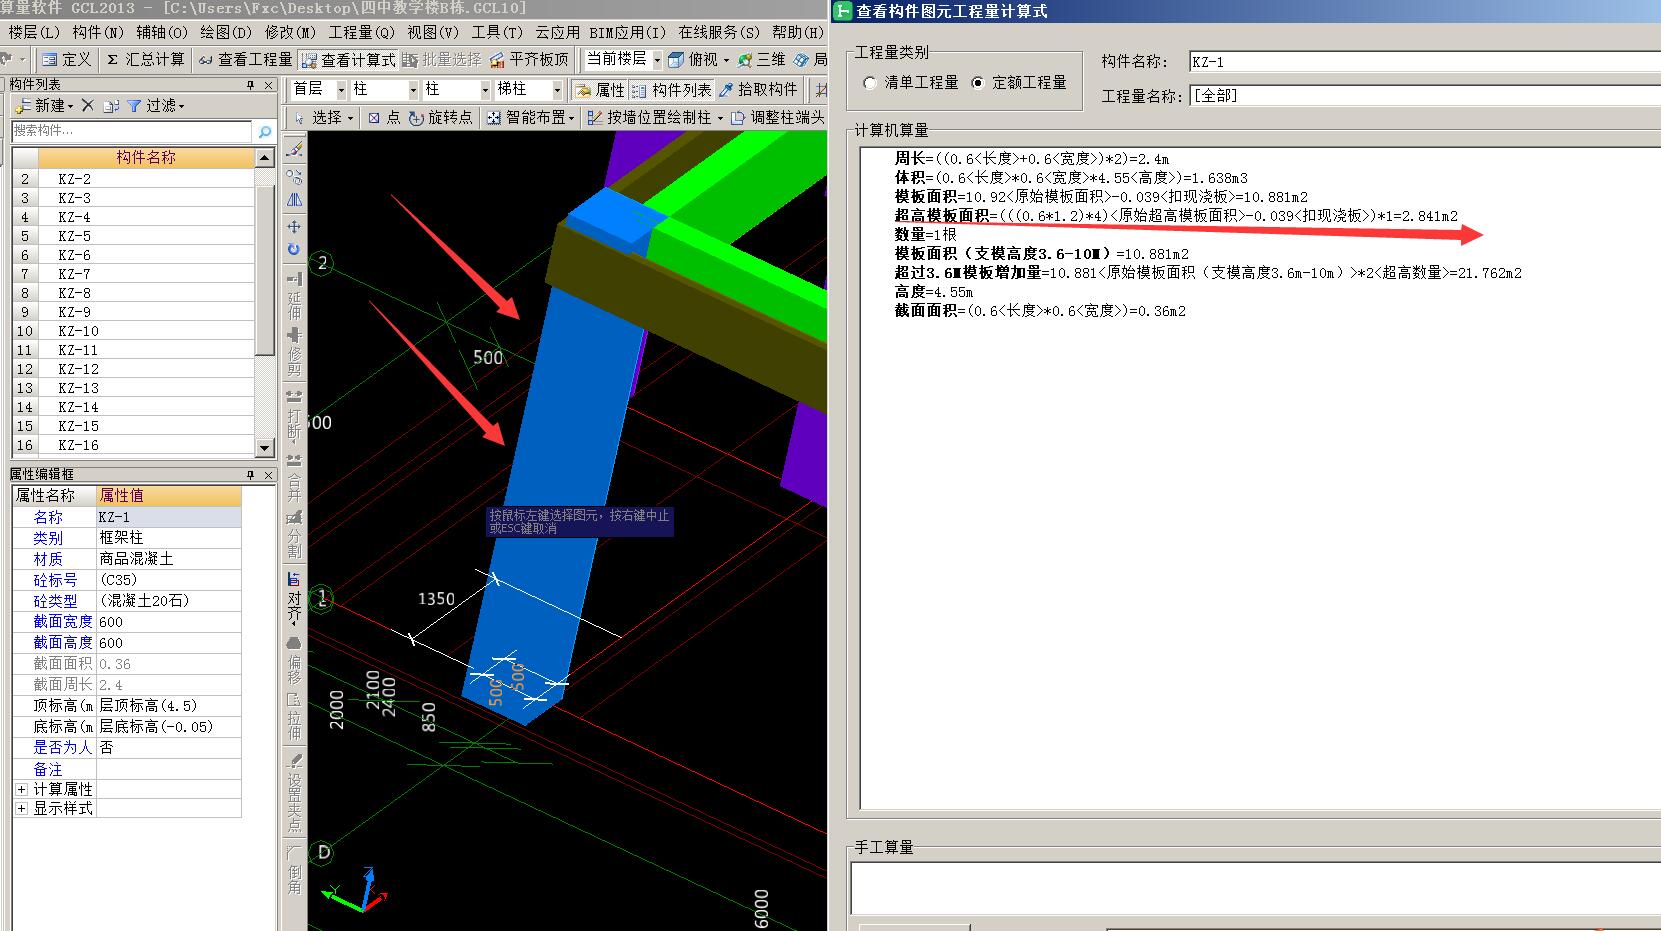Click the component list scroll down arrow
1661x931 pixels.
265,448
